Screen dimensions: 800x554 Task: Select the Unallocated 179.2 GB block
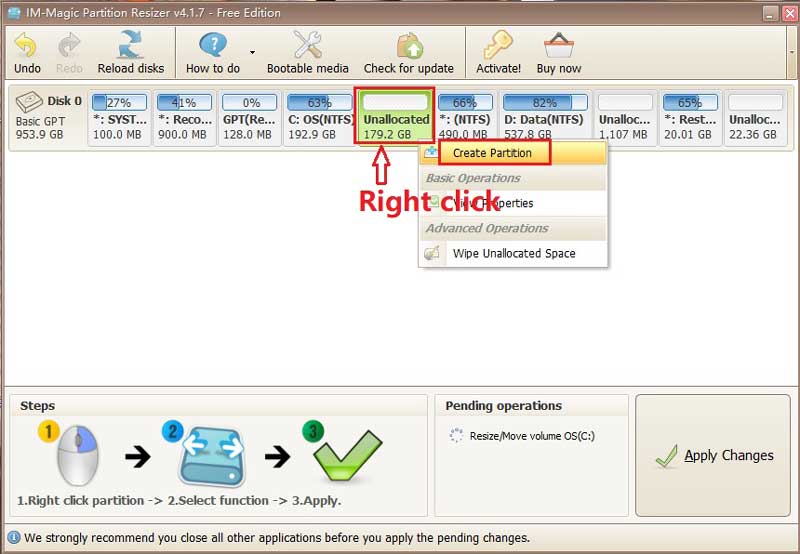395,116
